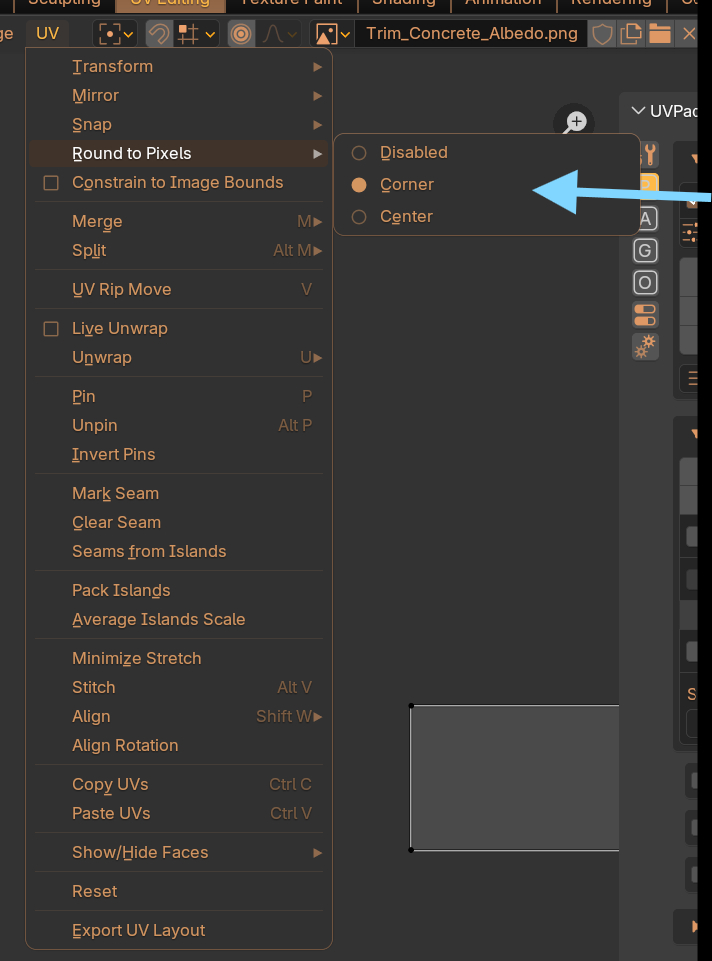Select the 'A' tab icon in sidebar
712x961 pixels.
click(x=646, y=218)
